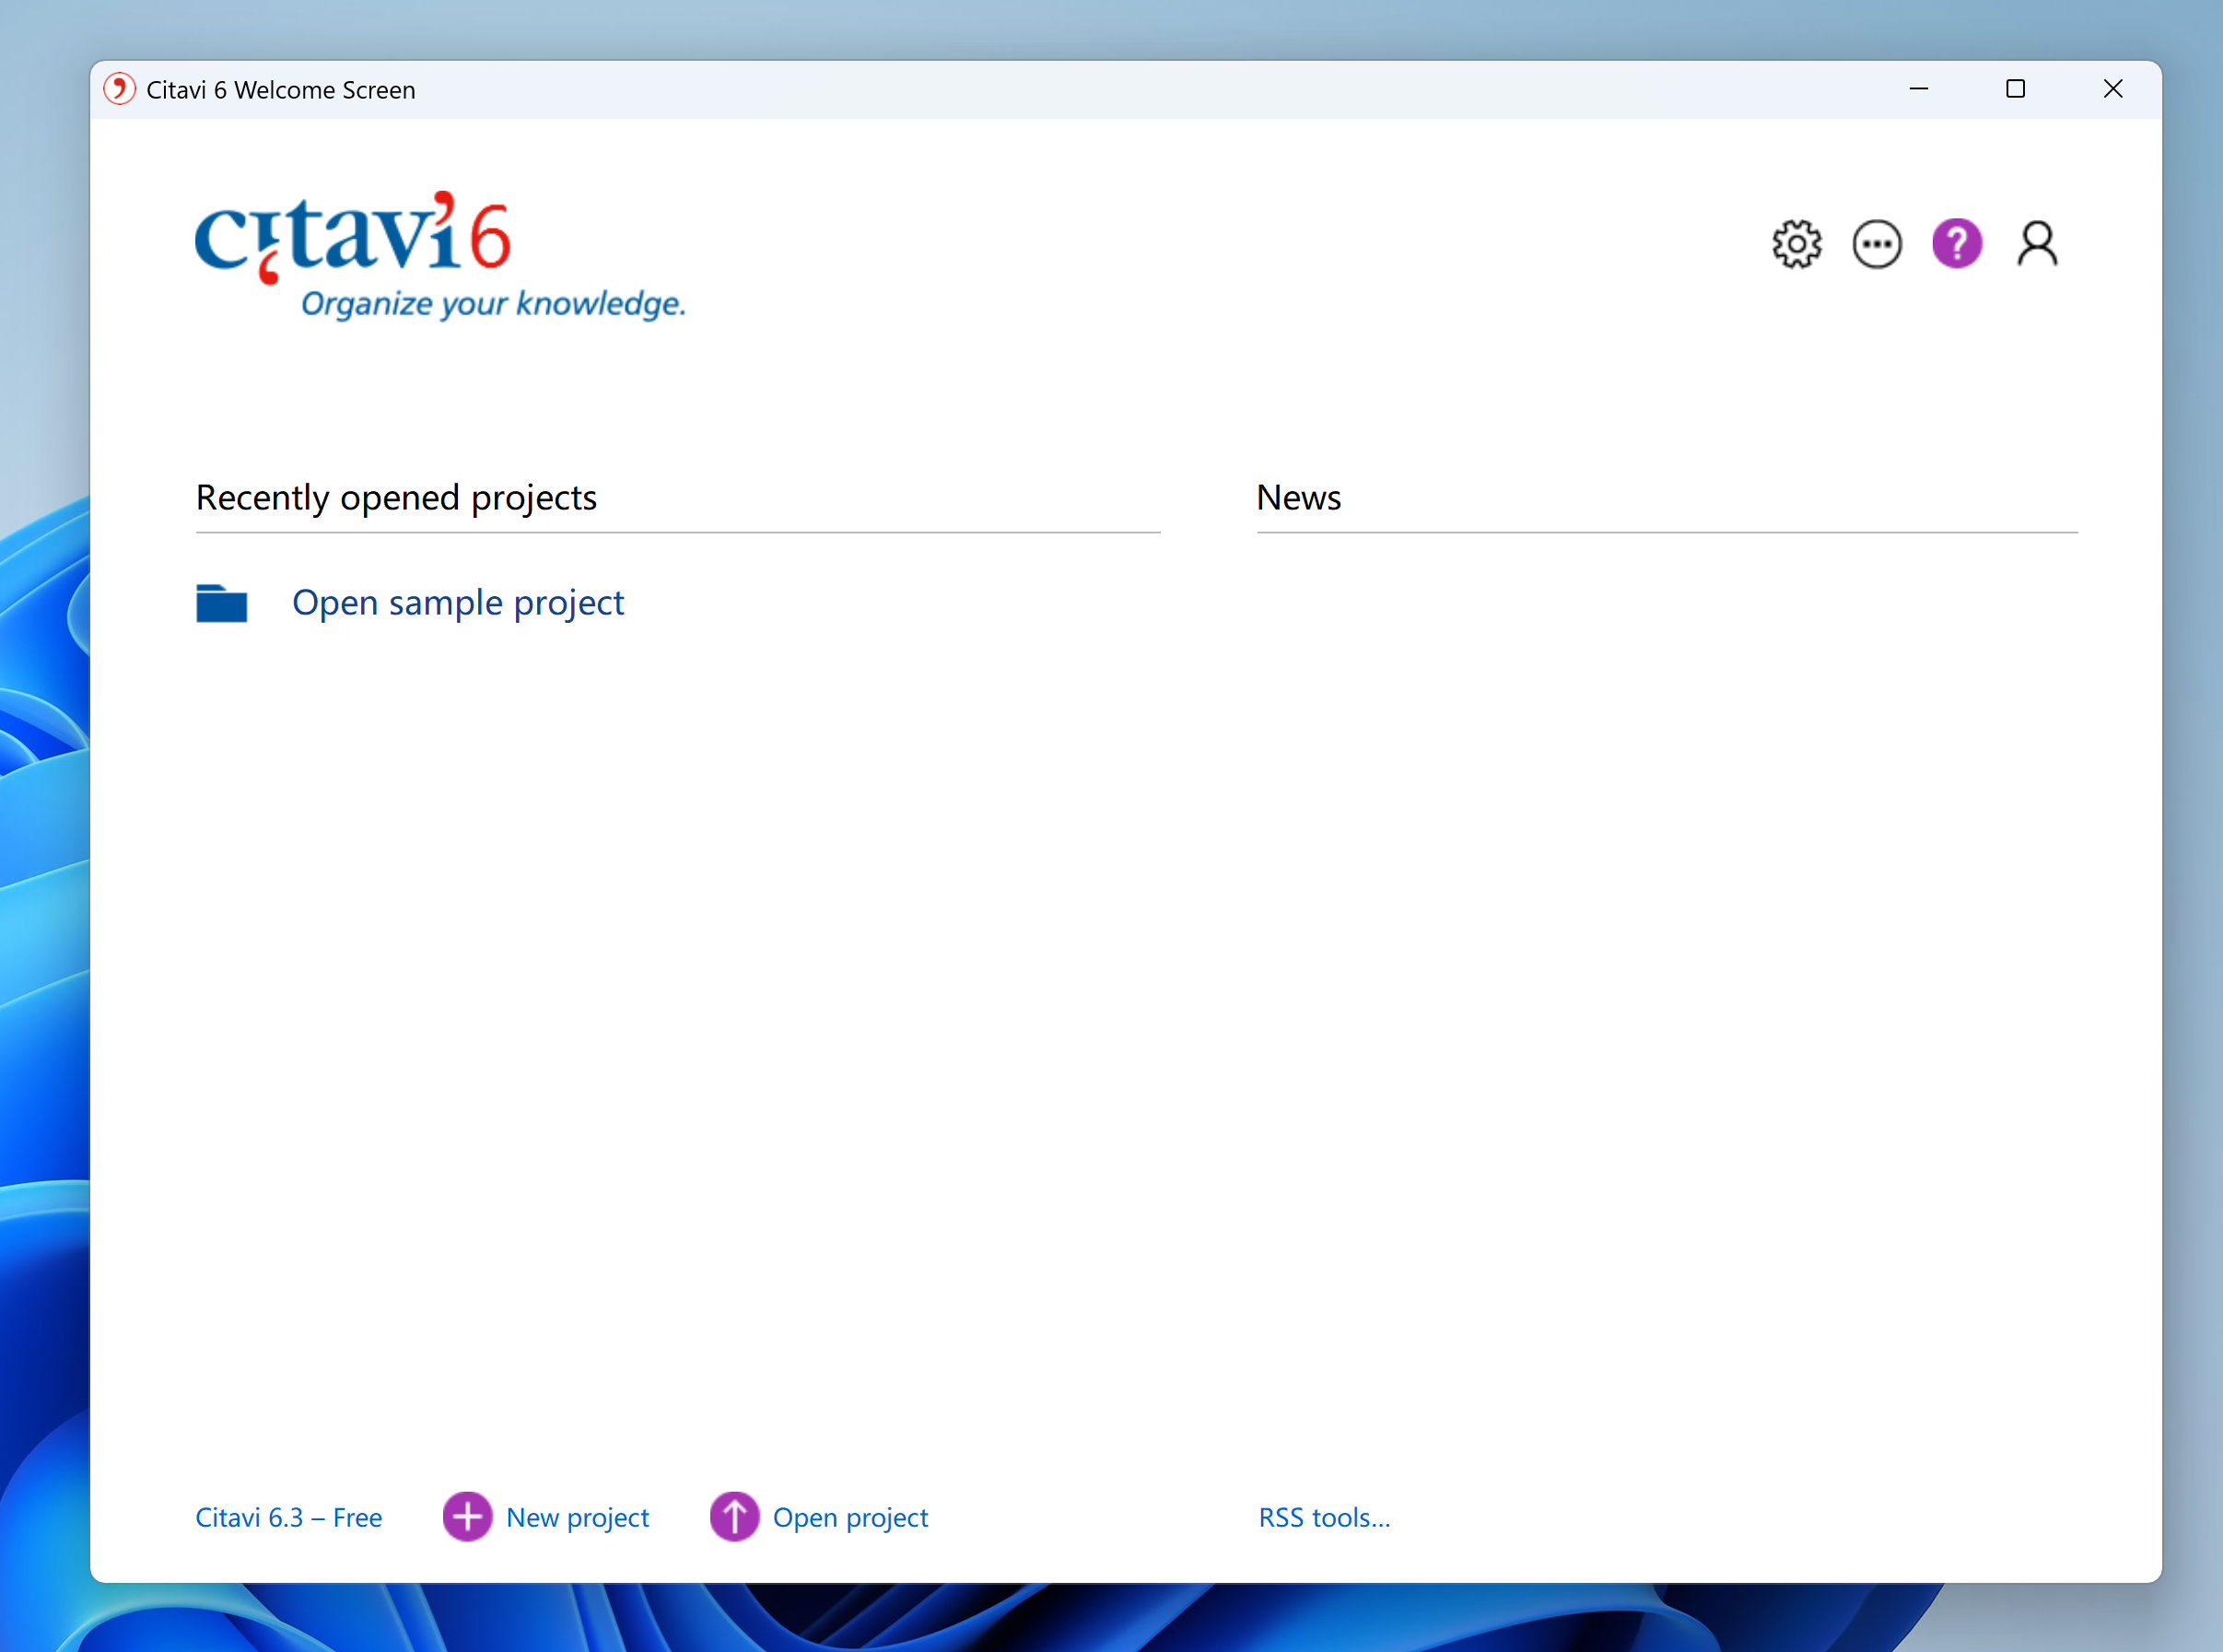Click the Recently opened projects heading
This screenshot has width=2223, height=1652.
pyautogui.click(x=396, y=498)
